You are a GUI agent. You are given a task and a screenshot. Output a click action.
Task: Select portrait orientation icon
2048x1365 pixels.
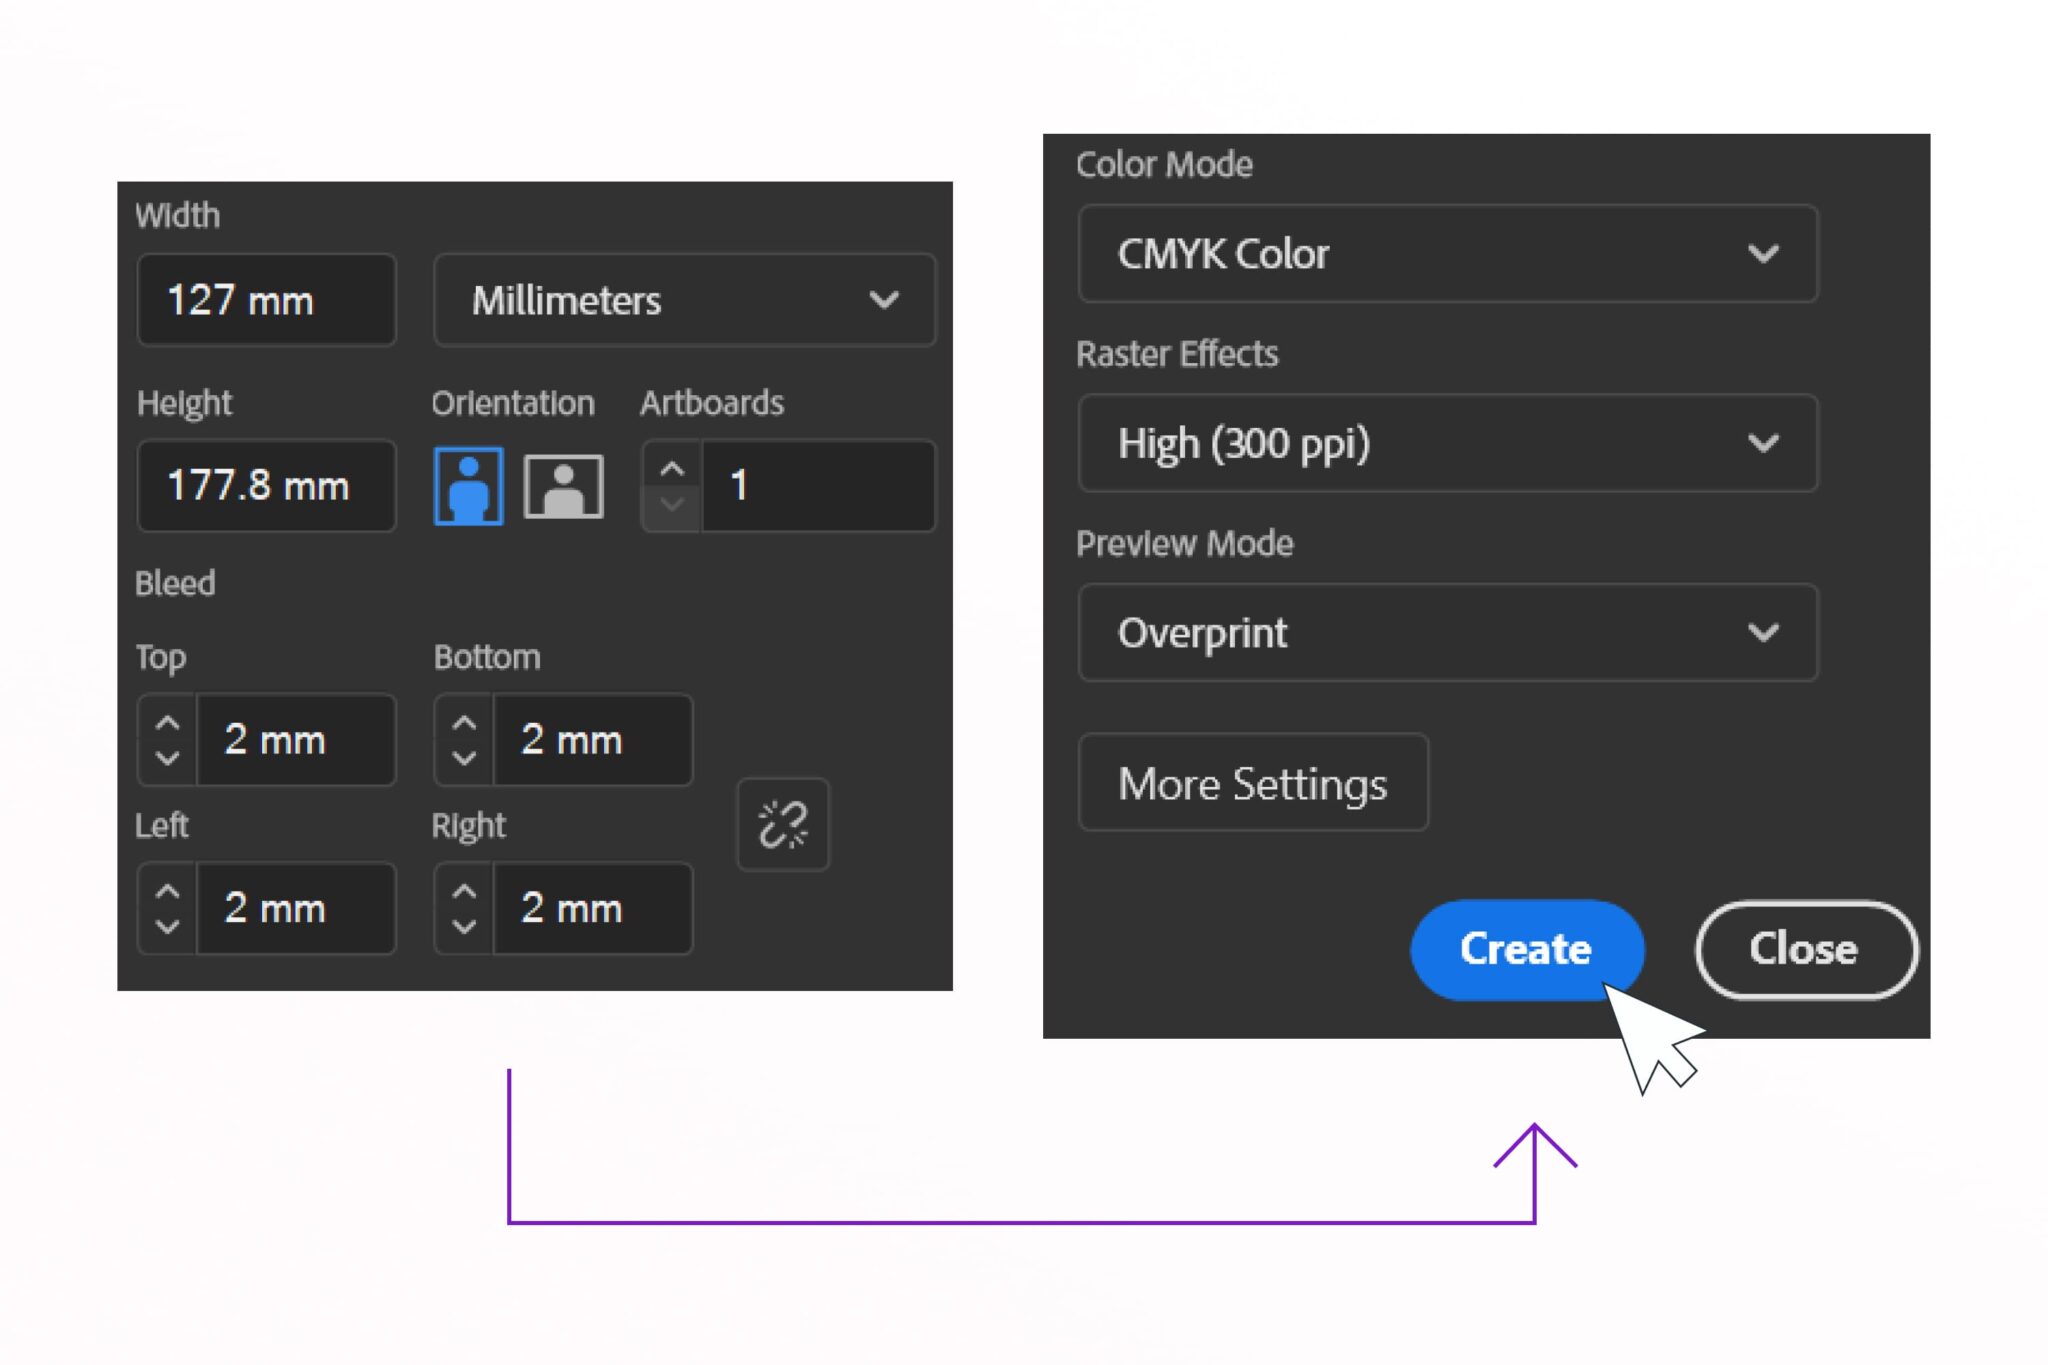pos(468,486)
